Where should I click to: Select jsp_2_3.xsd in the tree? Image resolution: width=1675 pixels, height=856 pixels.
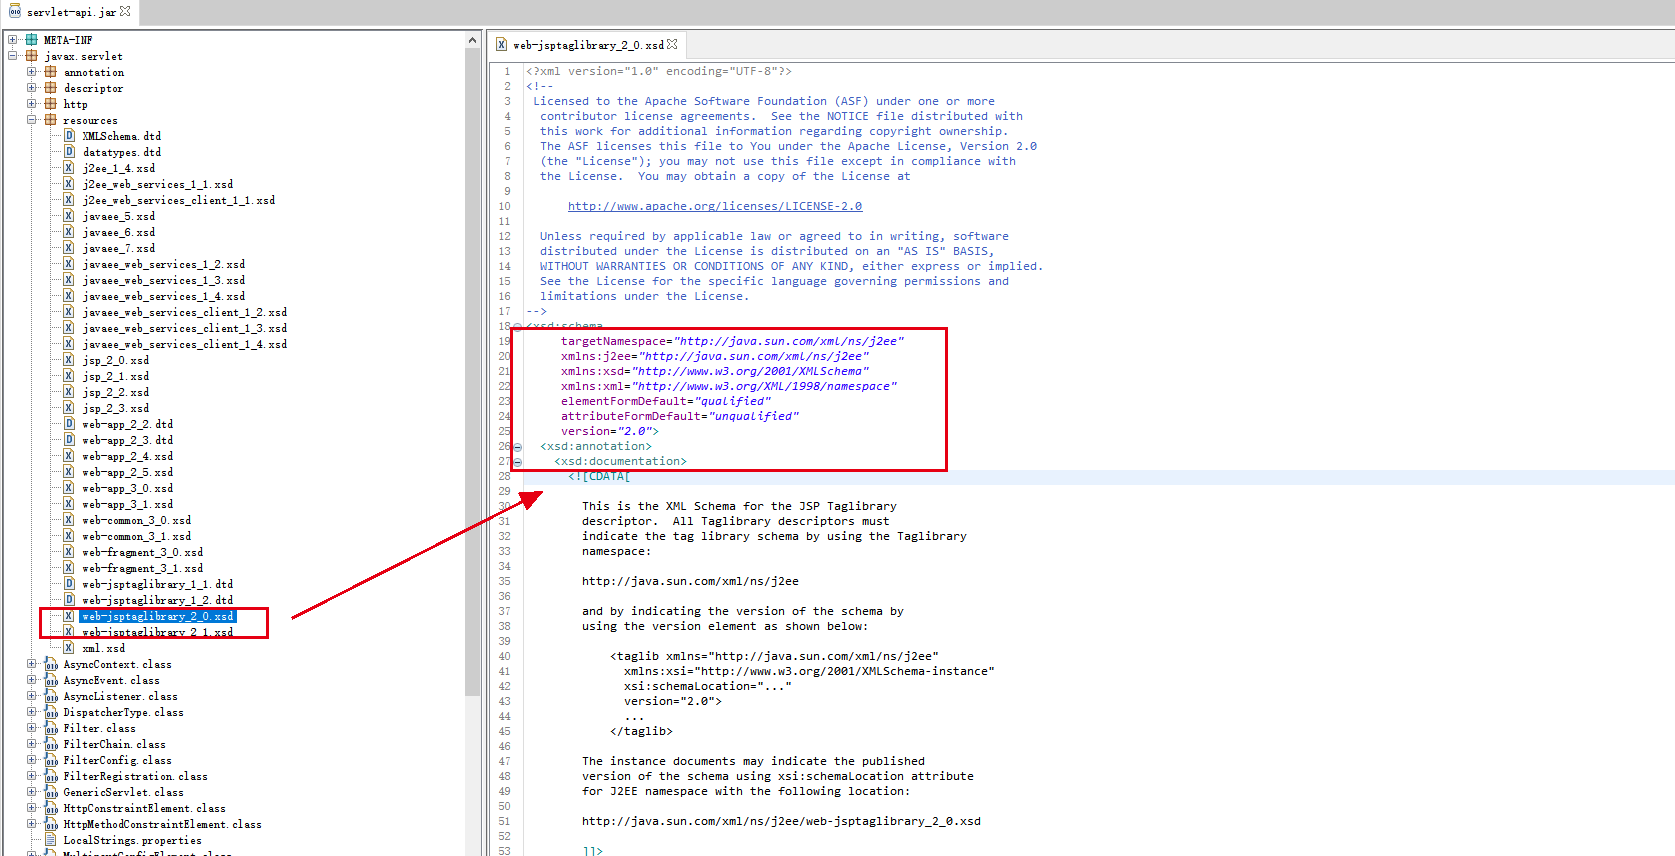(x=116, y=408)
